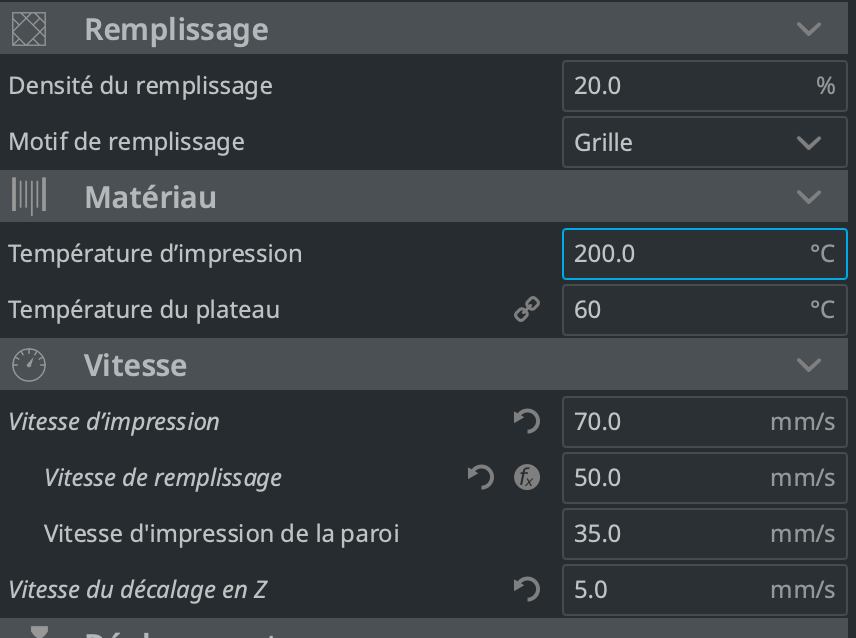Reset Vitesse de remplissage with its revert arrow

point(481,478)
